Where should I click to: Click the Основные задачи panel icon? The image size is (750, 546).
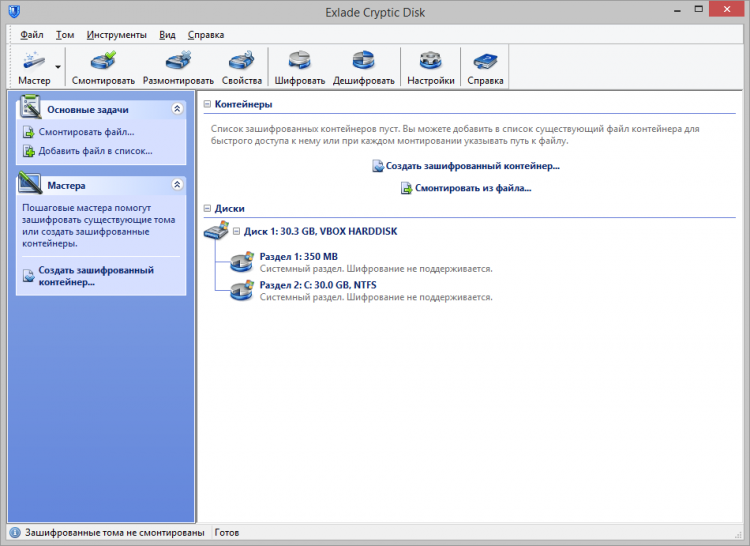click(x=30, y=106)
